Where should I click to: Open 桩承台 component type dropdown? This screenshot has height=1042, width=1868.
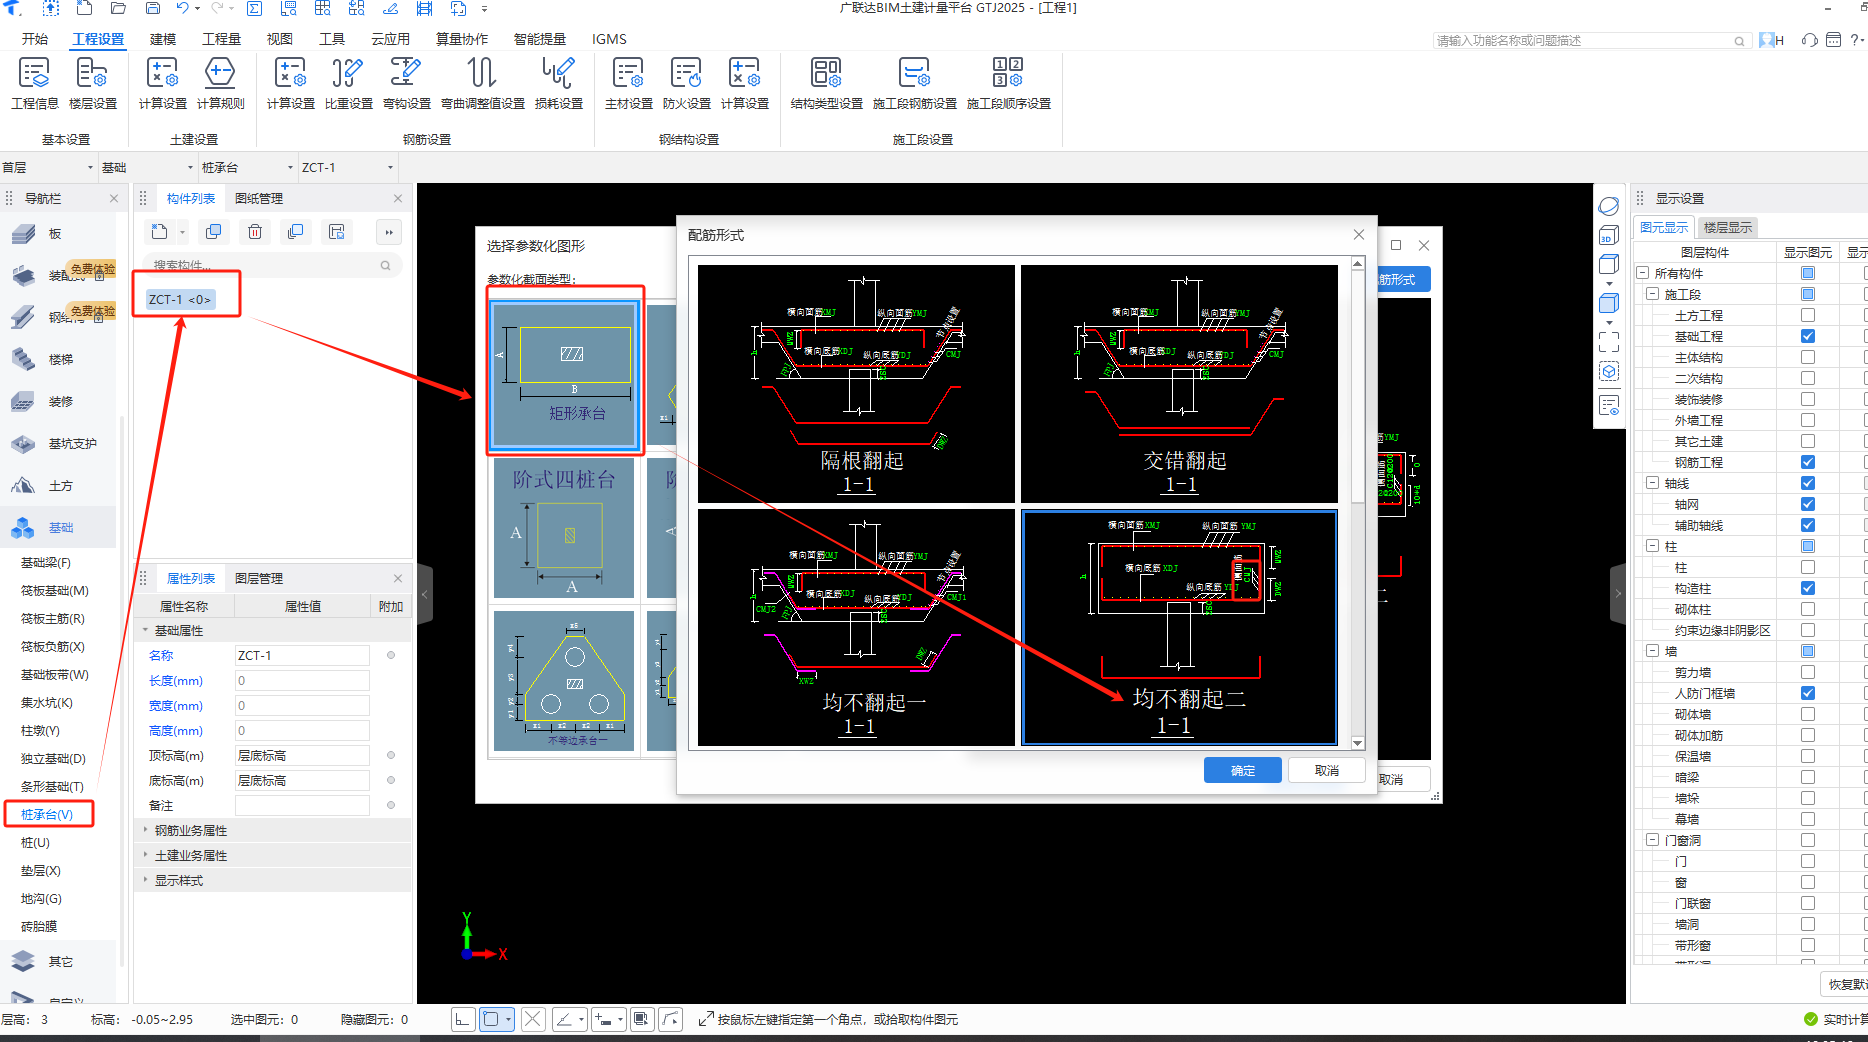(x=248, y=167)
